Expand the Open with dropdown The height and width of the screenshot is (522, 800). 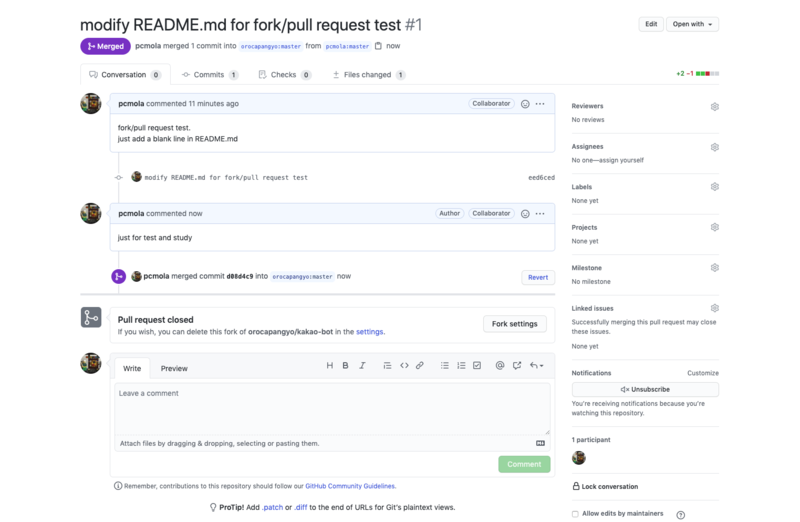point(692,24)
